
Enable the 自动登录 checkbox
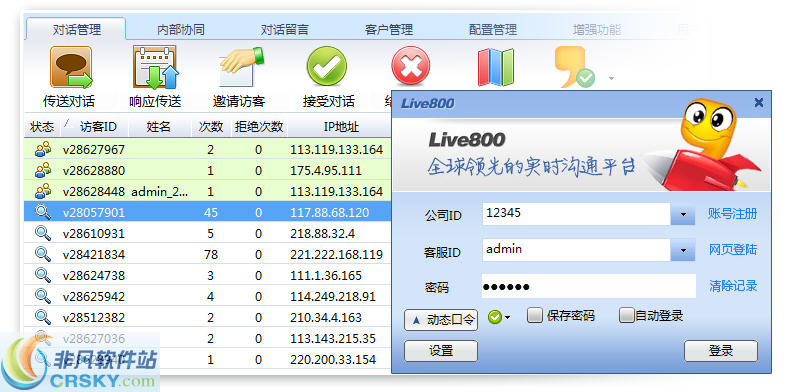(626, 316)
